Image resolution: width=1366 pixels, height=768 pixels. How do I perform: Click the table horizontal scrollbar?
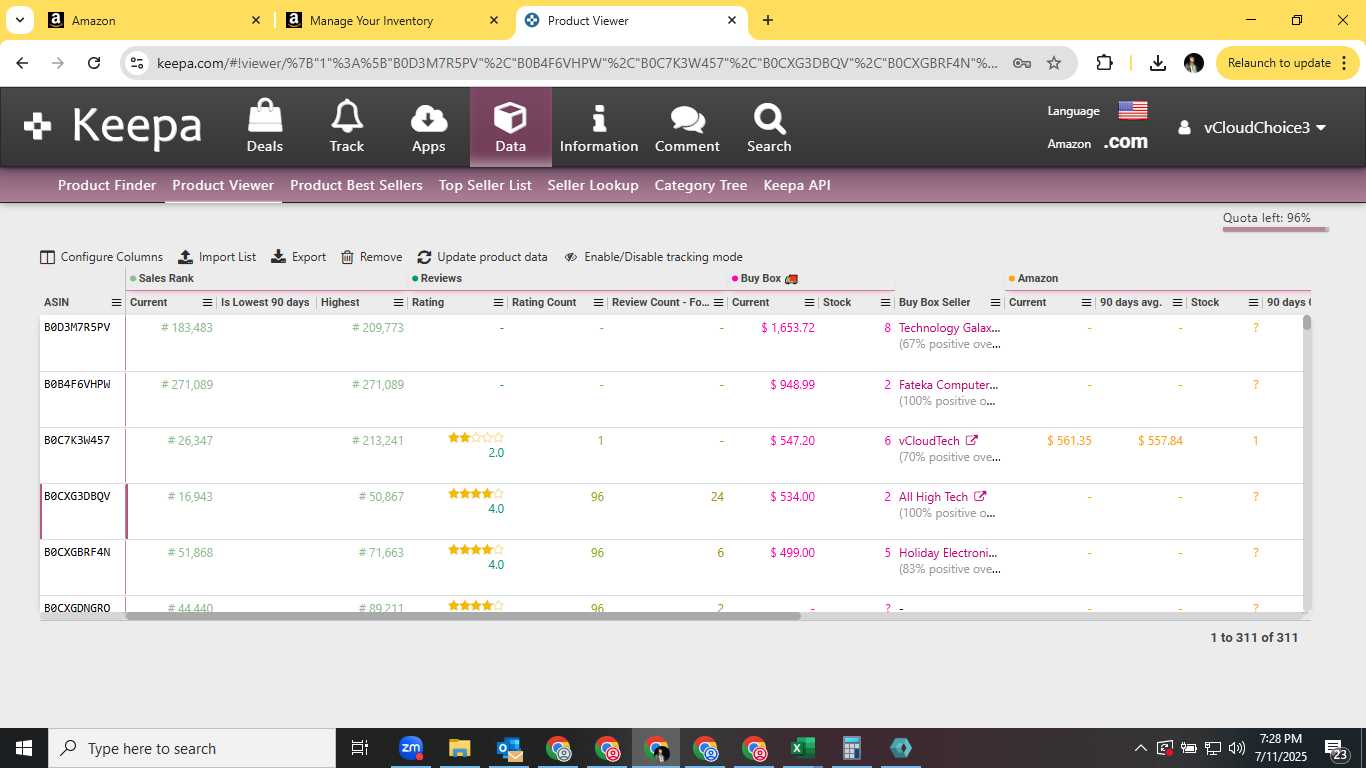463,616
